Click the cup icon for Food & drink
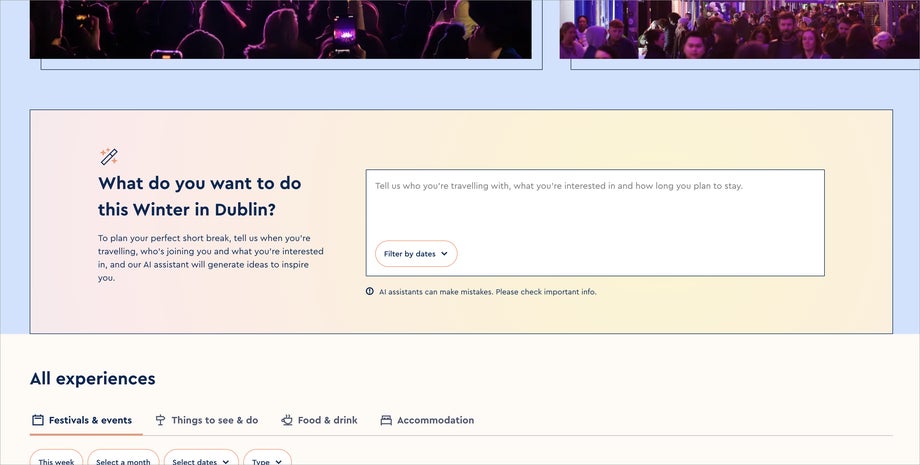Screen dimensions: 920x465 (286, 420)
